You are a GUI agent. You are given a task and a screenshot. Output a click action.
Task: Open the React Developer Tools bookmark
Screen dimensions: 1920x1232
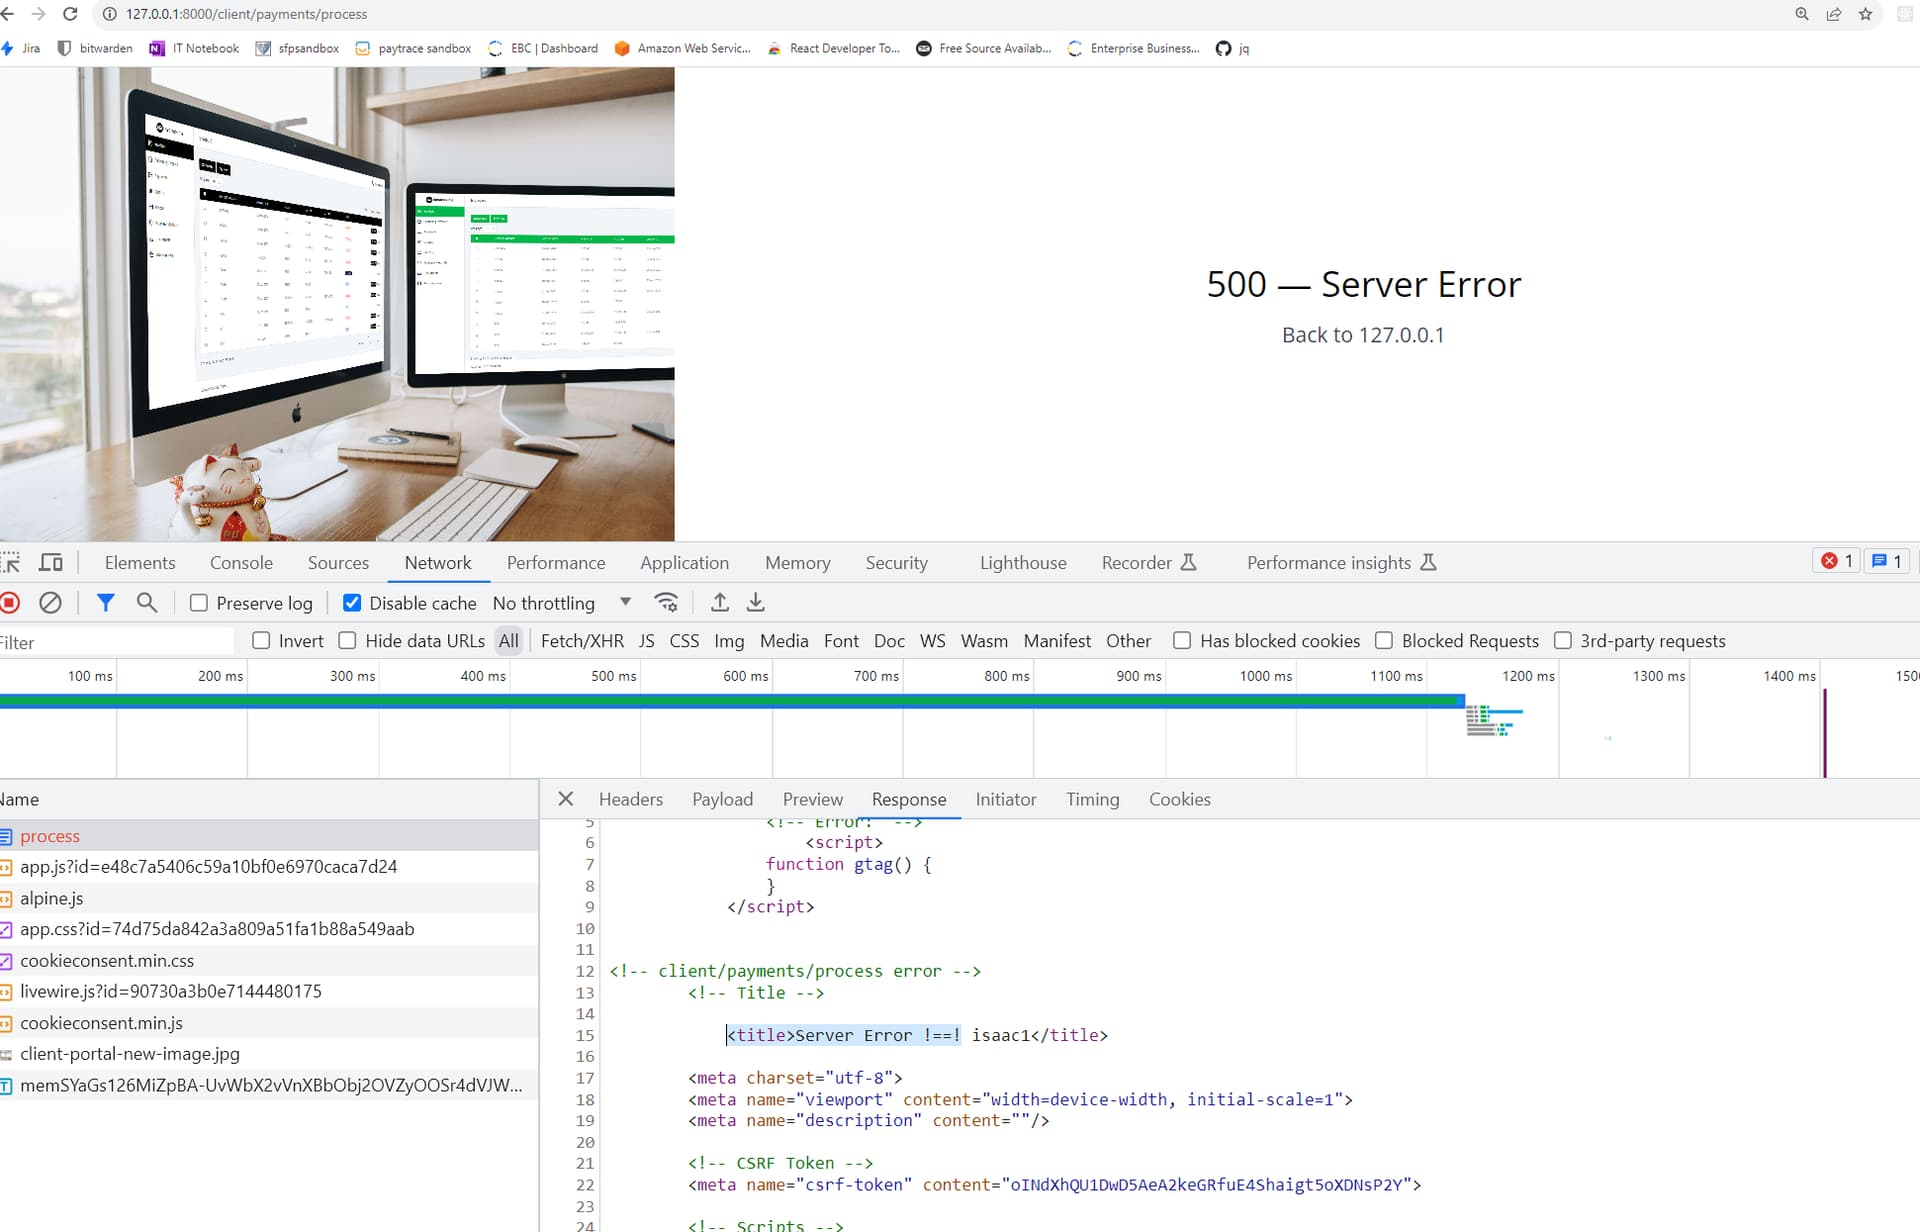pos(834,48)
